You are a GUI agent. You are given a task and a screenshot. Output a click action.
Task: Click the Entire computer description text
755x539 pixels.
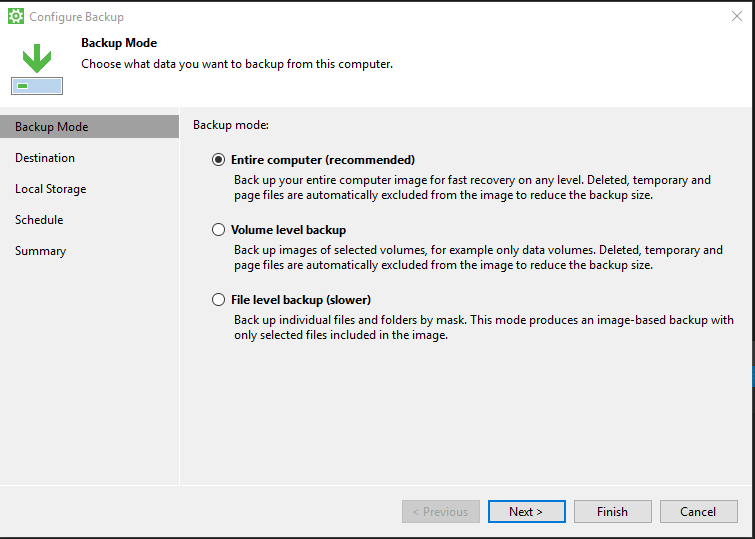472,188
